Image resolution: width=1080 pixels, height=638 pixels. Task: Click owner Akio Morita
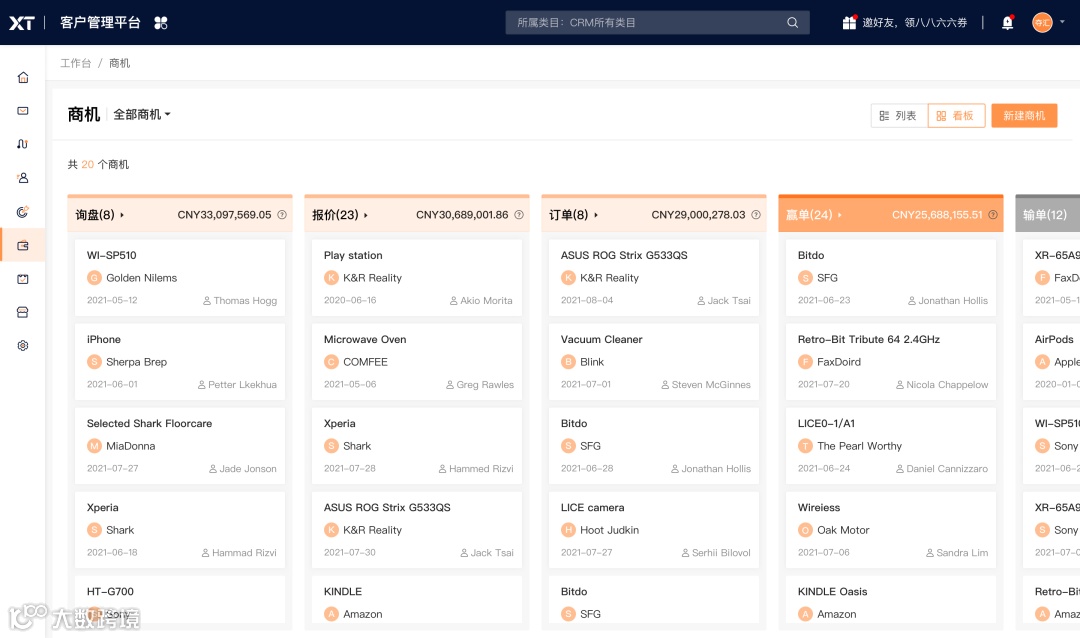point(481,300)
